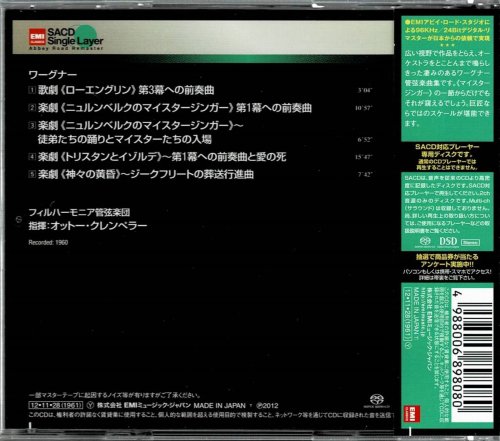This screenshot has height=441, width=500.
Task: Click the Abbey Road Remaster caption
Action: tap(66, 48)
